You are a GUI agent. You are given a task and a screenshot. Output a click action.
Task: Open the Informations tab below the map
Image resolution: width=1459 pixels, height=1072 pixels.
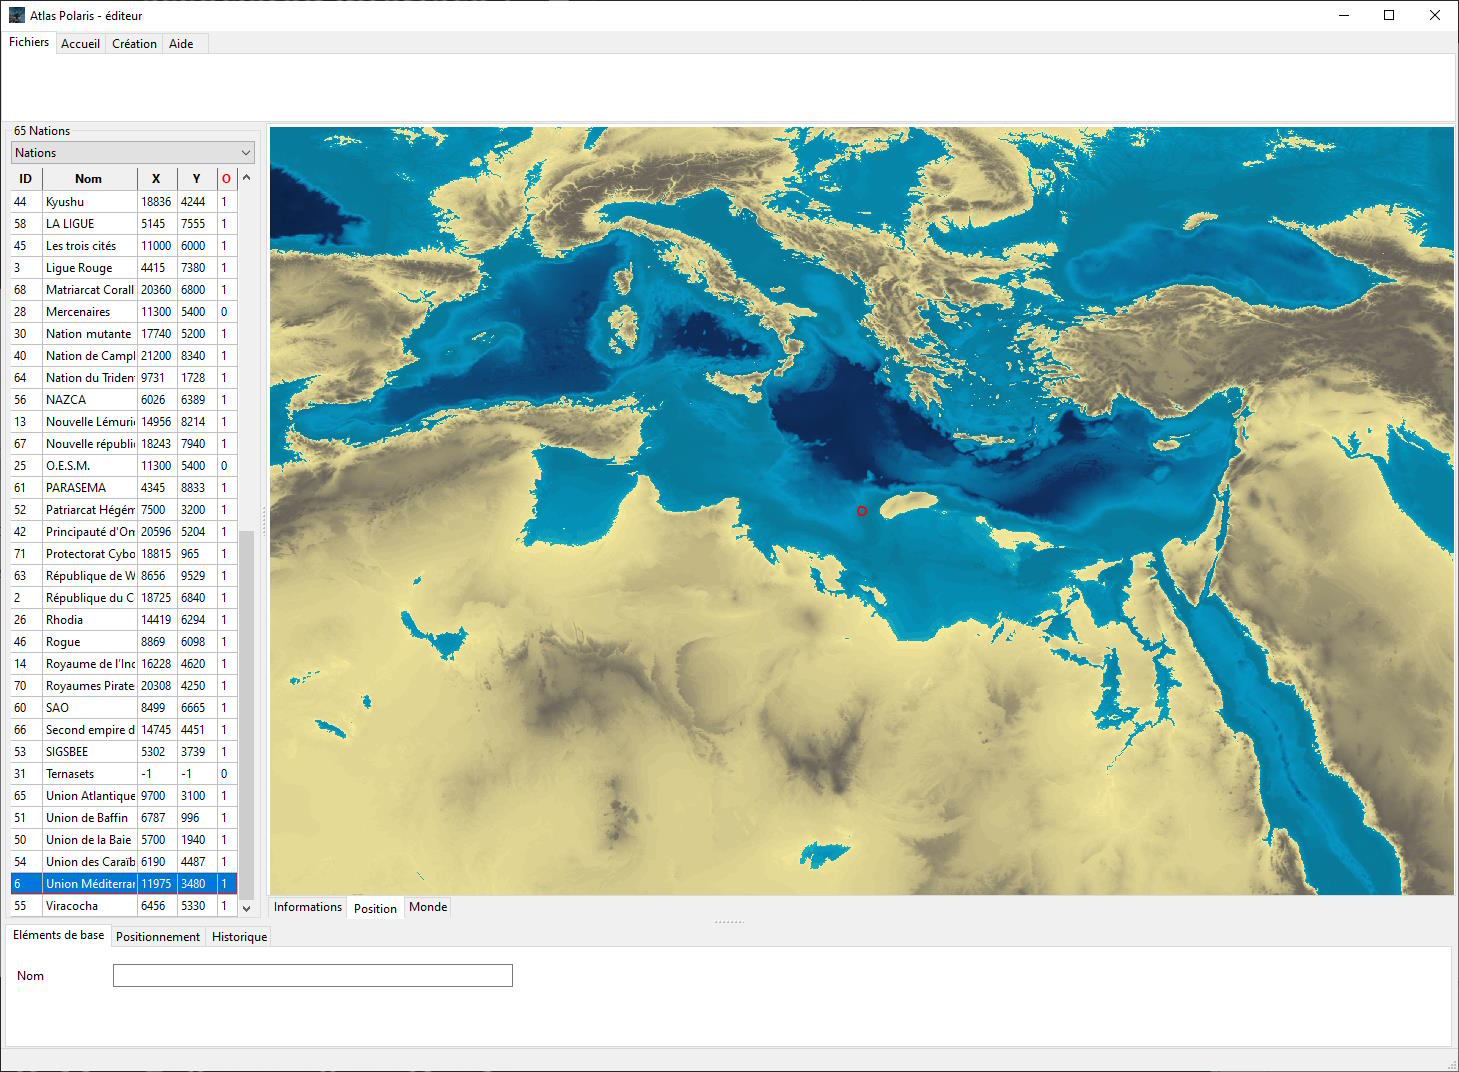click(308, 907)
